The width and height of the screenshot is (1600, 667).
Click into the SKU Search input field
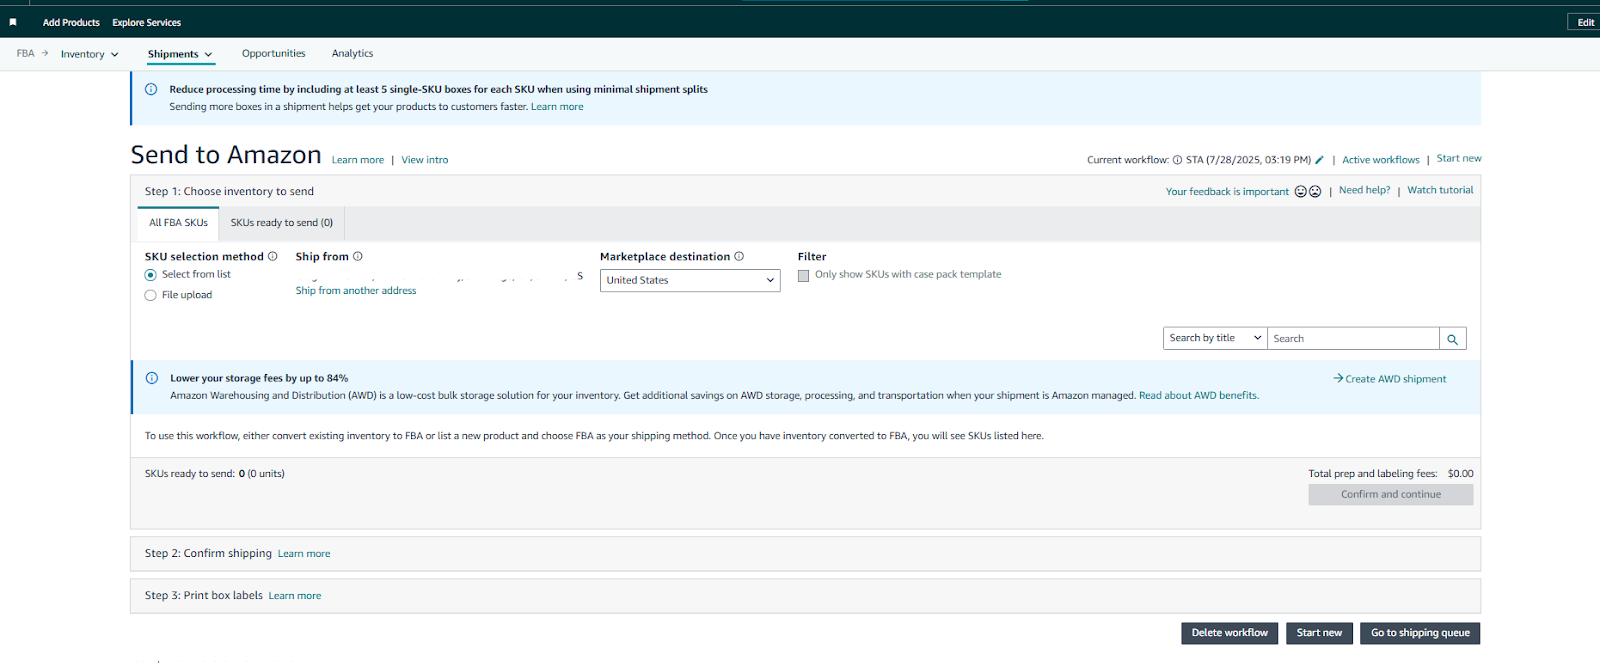pyautogui.click(x=1352, y=339)
